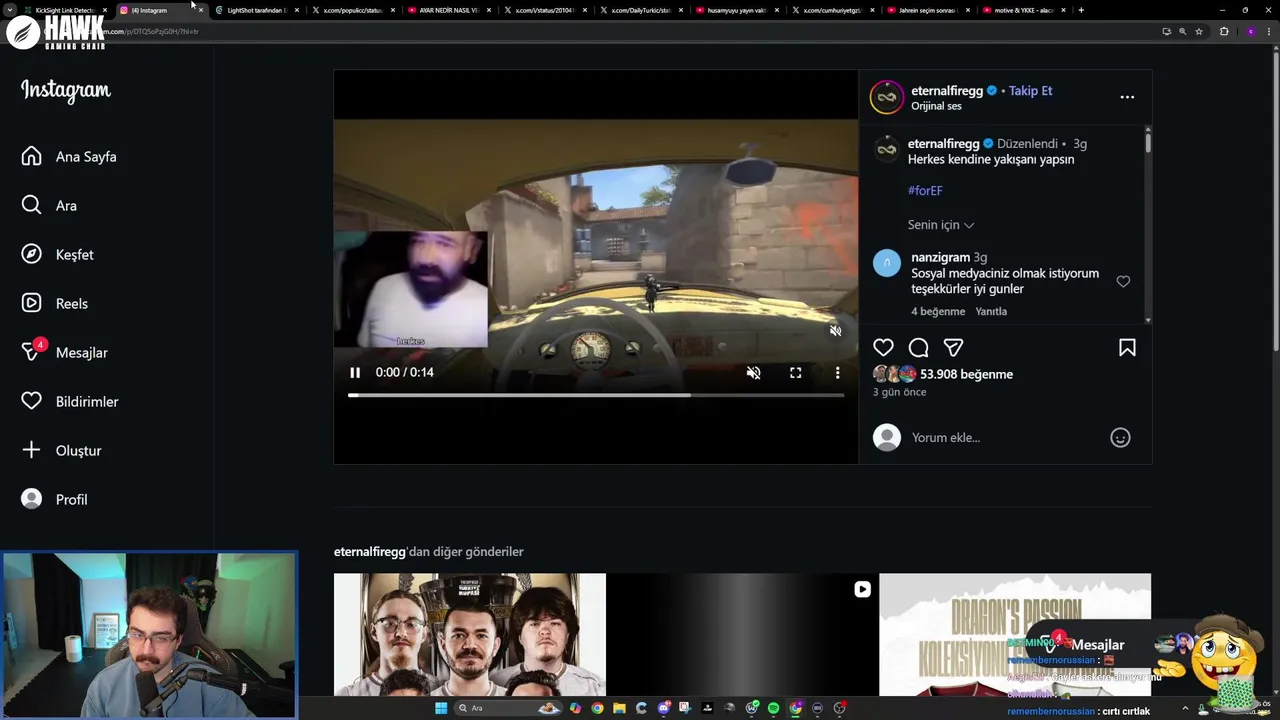1280x720 pixels.
Task: Switch to husamyuyu yayın tab
Action: click(x=736, y=10)
